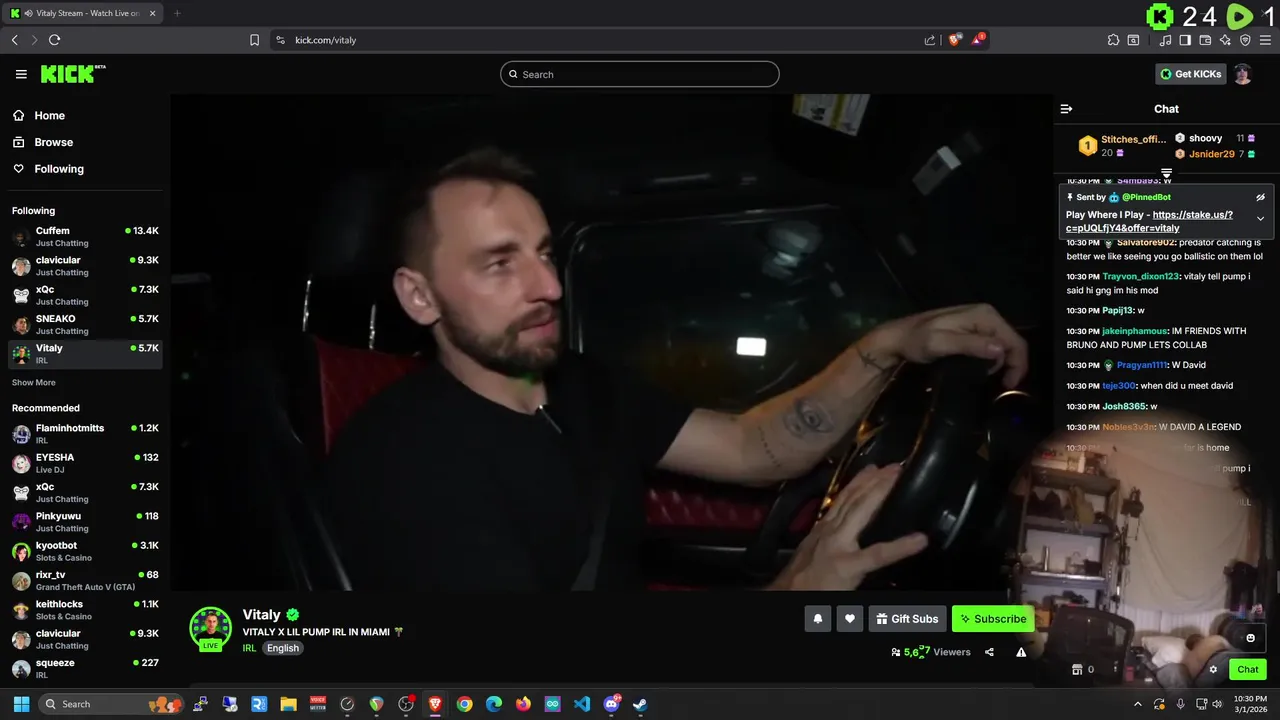Subscribe to Vitaly's channel
The height and width of the screenshot is (720, 1280).
pos(993,619)
